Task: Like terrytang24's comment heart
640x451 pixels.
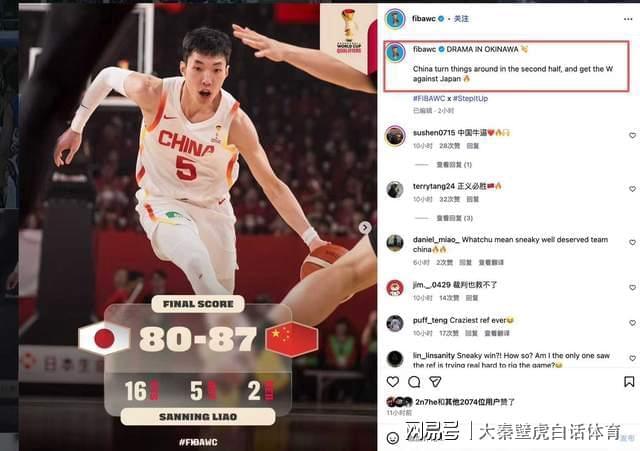Action: point(632,189)
